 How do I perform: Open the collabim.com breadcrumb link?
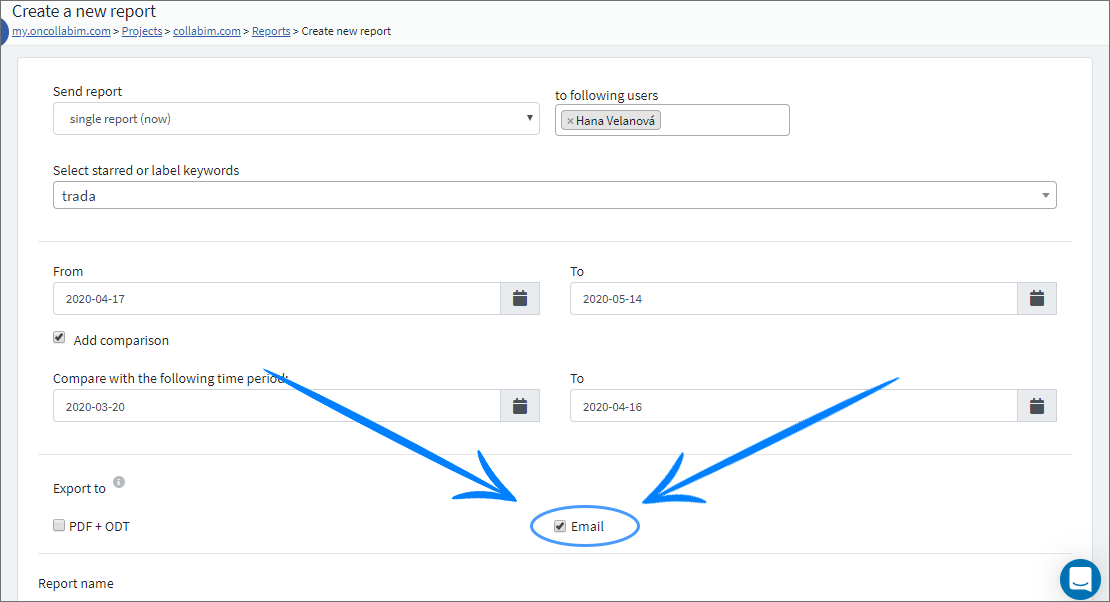[x=207, y=31]
